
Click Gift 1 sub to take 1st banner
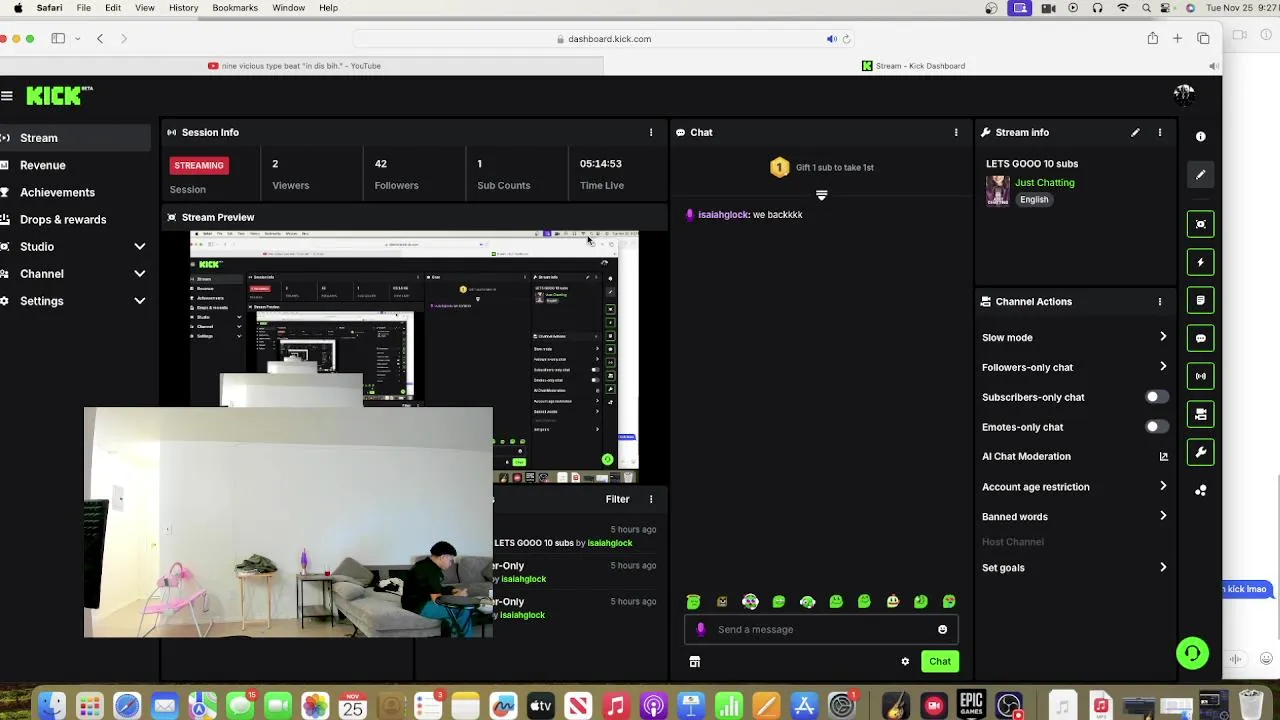click(822, 167)
